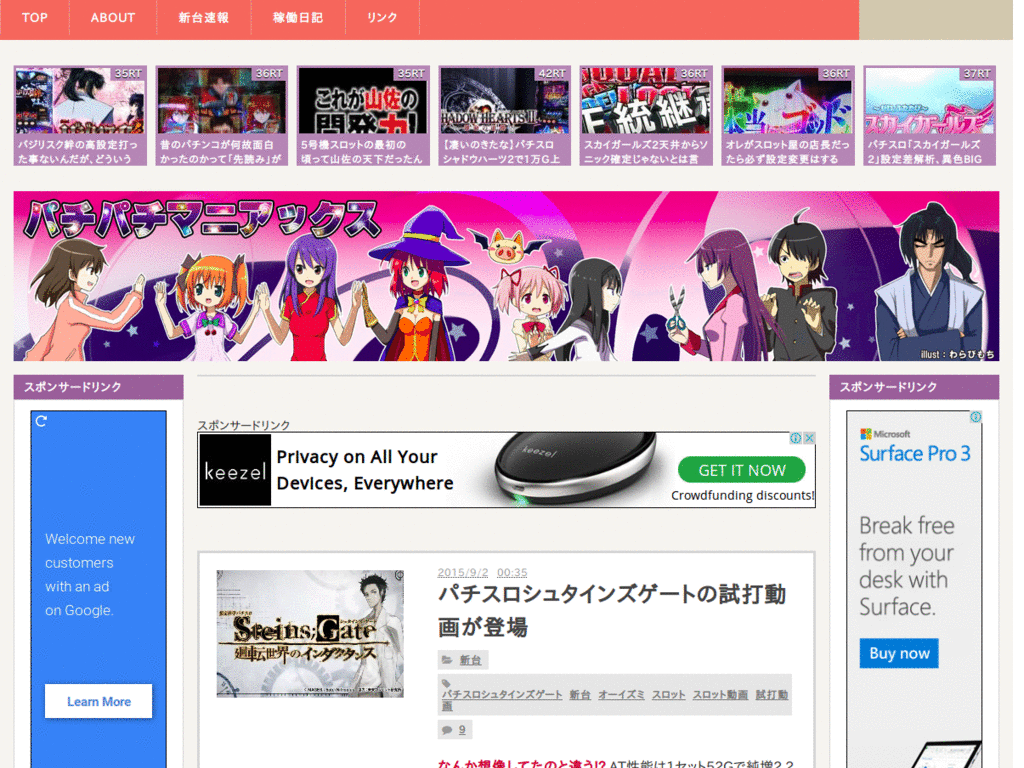Open the TOP navigation menu item
The width and height of the screenshot is (1024, 768).
(x=35, y=18)
